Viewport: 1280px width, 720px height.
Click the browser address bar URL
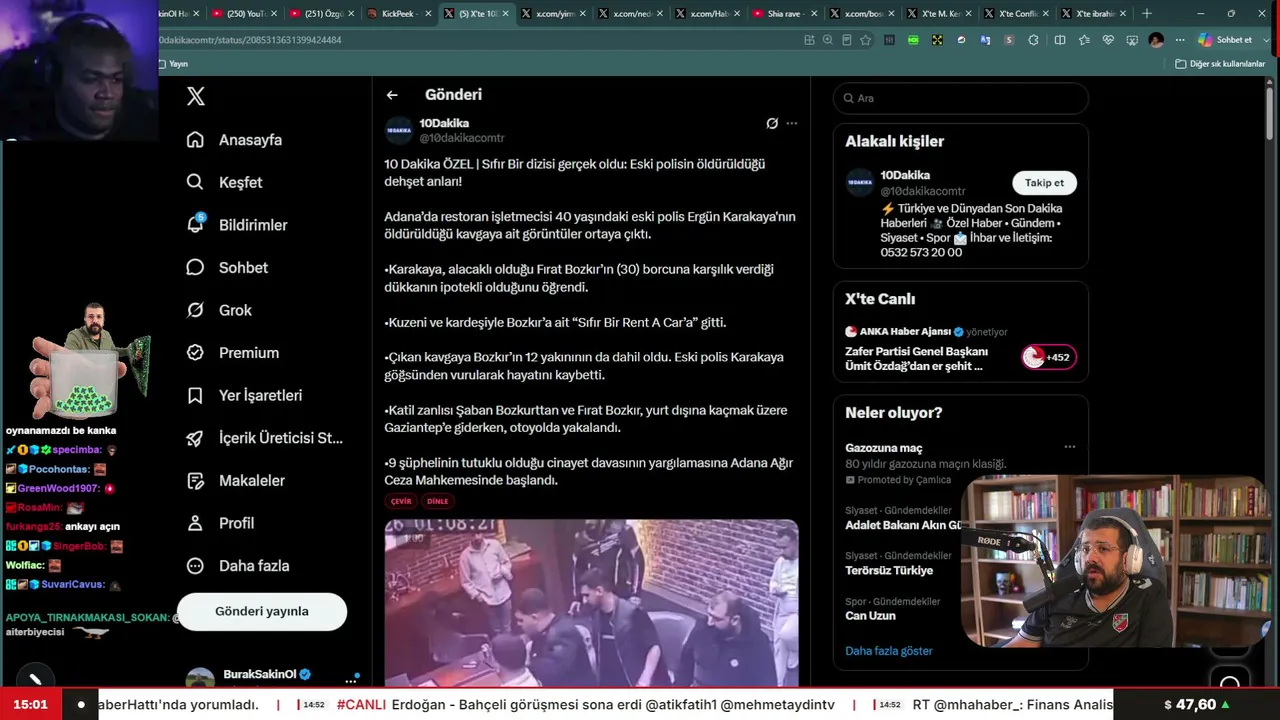[x=250, y=40]
